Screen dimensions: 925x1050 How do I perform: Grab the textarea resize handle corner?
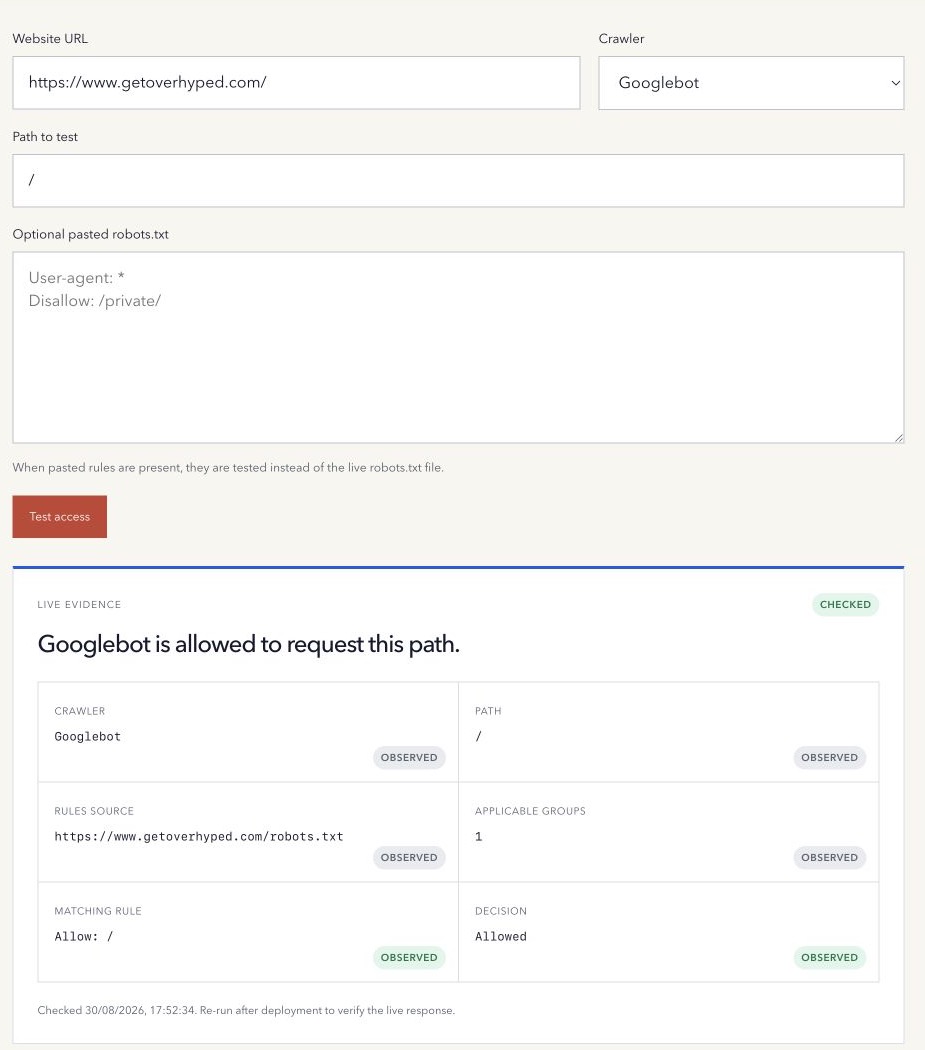(899, 438)
